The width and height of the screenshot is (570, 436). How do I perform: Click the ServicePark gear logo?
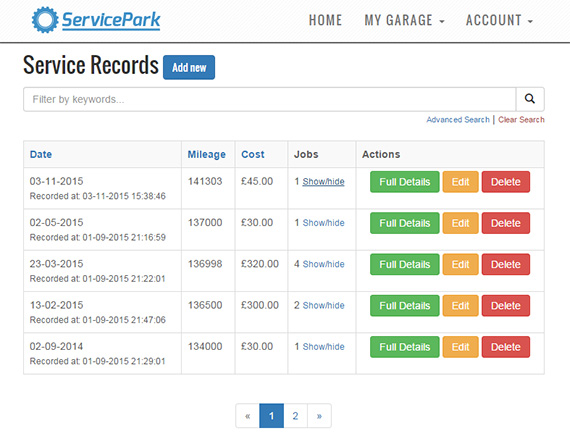(45, 20)
